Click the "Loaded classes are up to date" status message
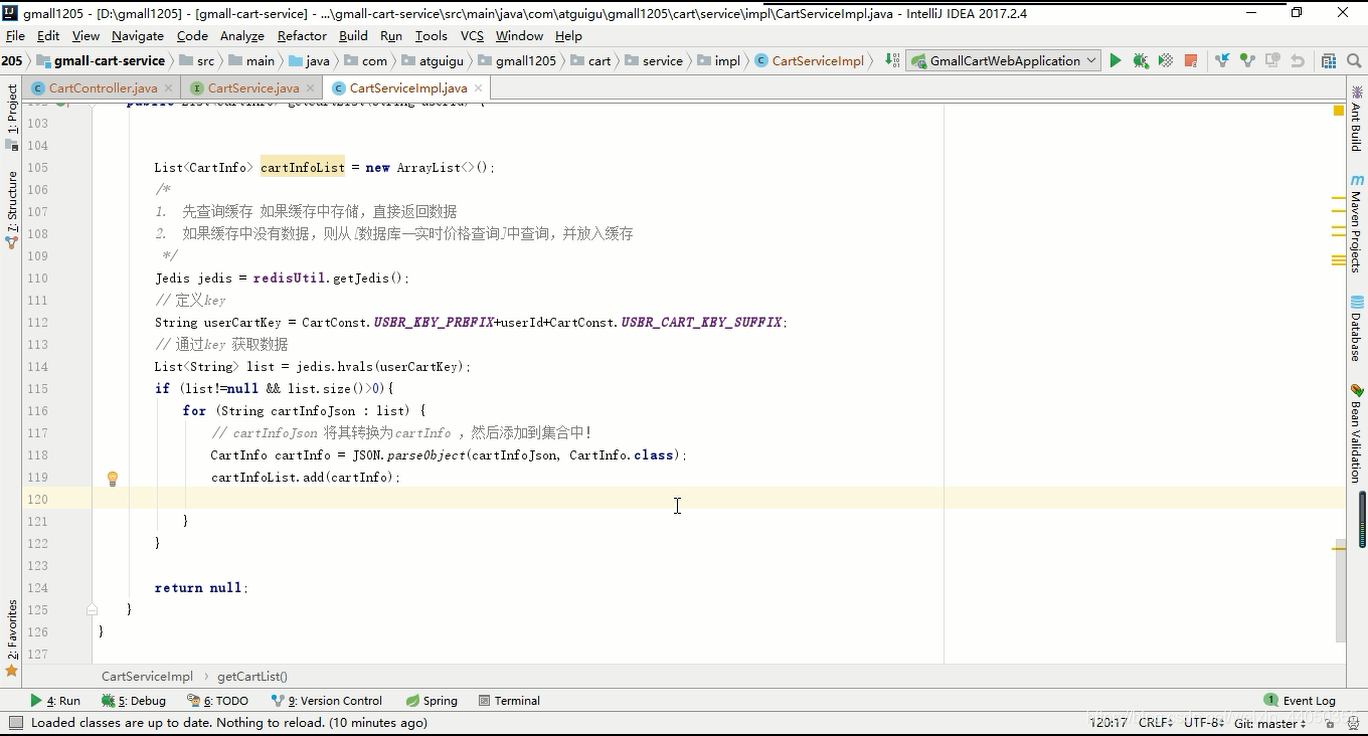The width and height of the screenshot is (1368, 736). pos(229,723)
